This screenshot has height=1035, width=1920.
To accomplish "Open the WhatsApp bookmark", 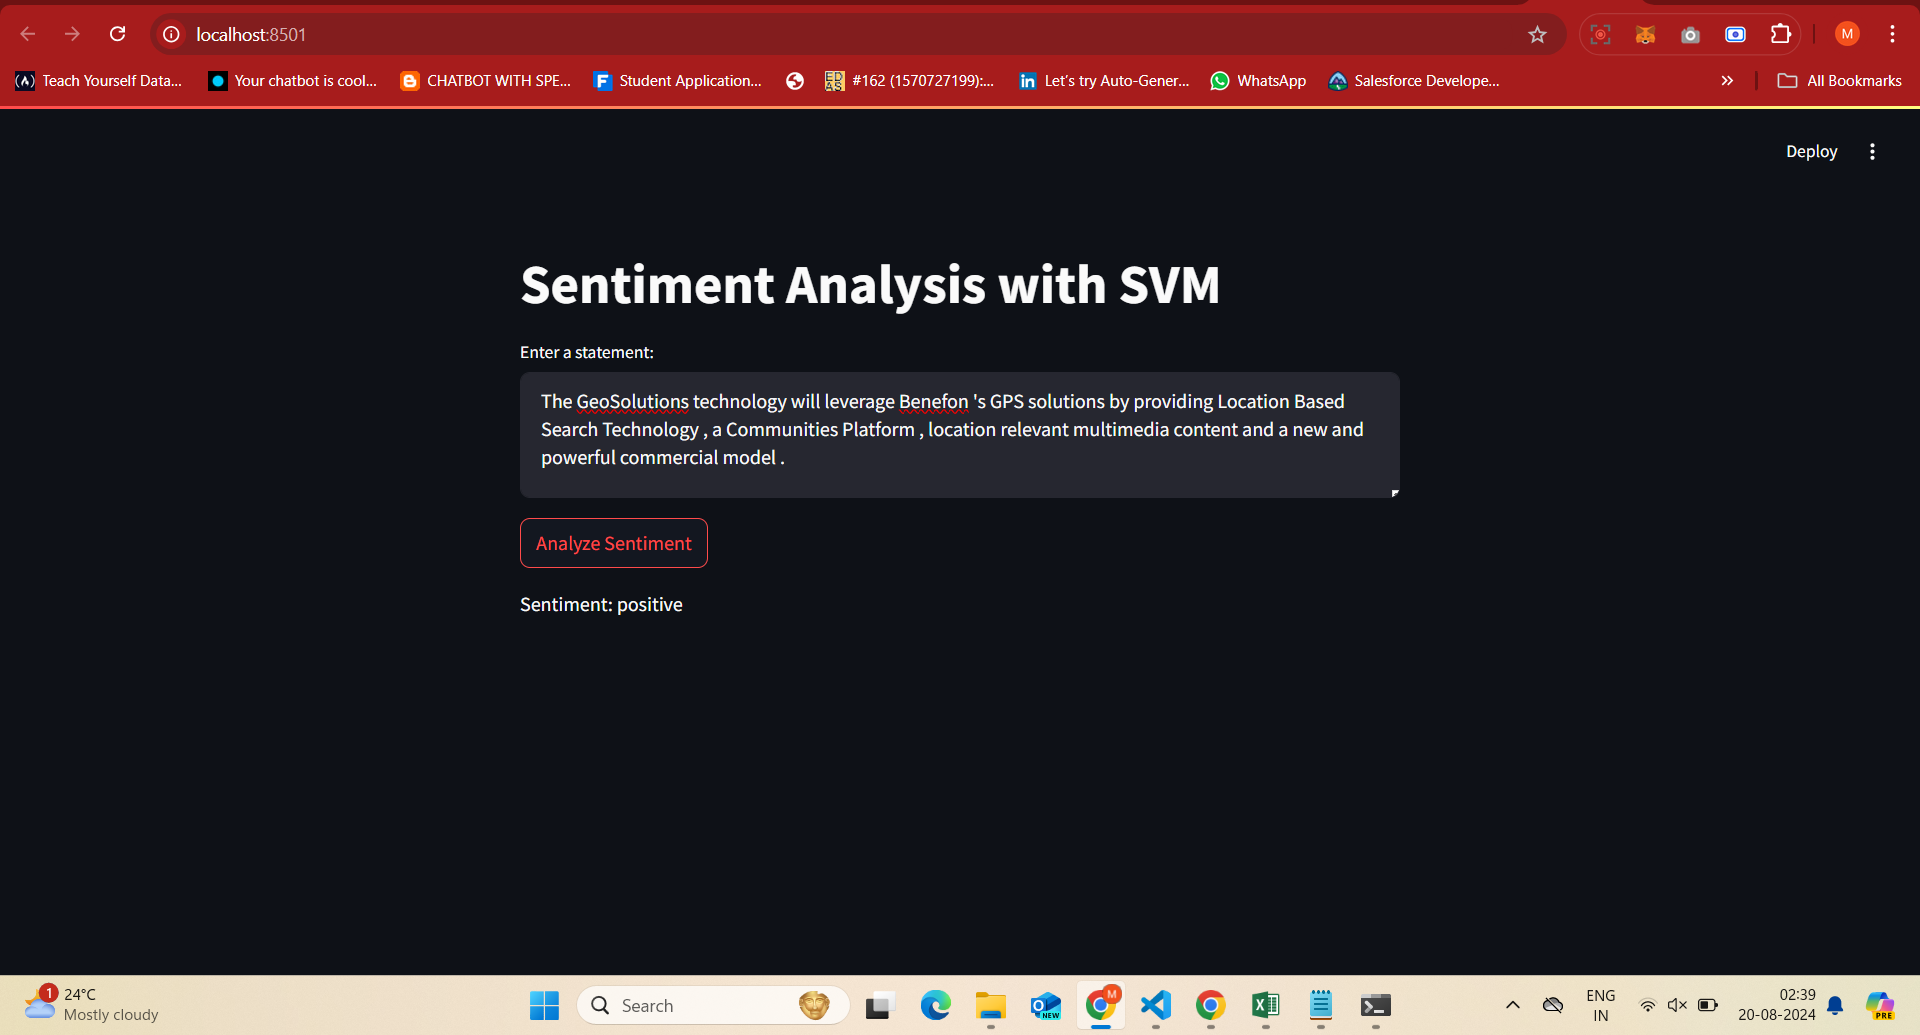I will tap(1258, 81).
